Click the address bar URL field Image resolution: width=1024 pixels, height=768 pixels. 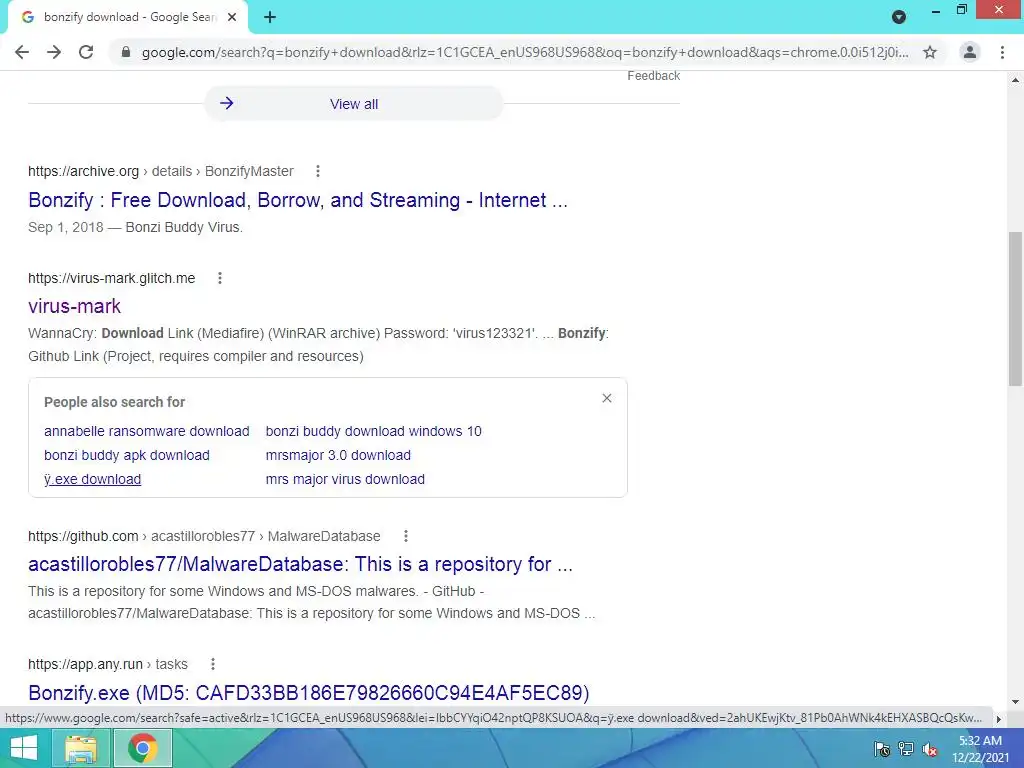tap(524, 52)
